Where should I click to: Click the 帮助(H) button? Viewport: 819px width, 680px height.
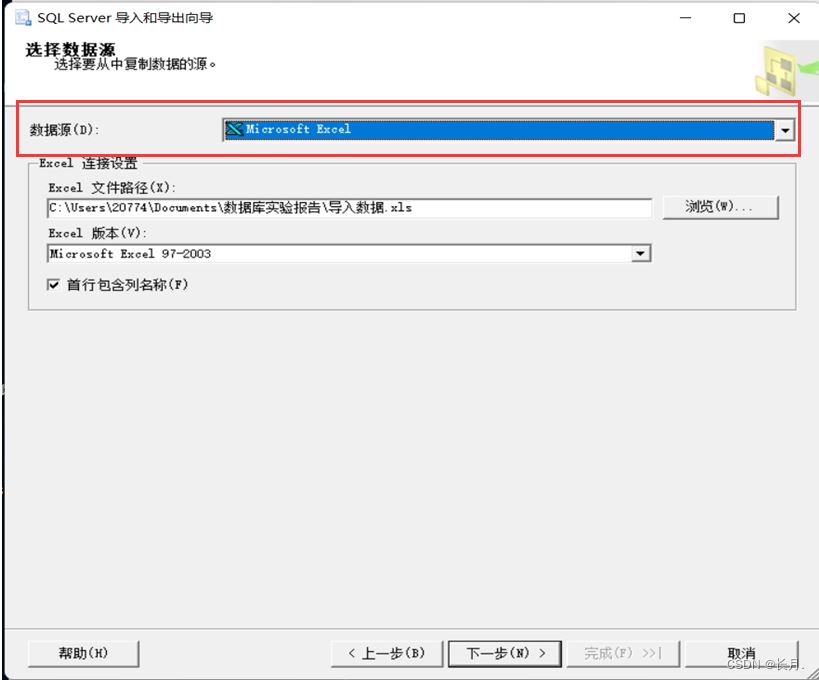(x=84, y=653)
